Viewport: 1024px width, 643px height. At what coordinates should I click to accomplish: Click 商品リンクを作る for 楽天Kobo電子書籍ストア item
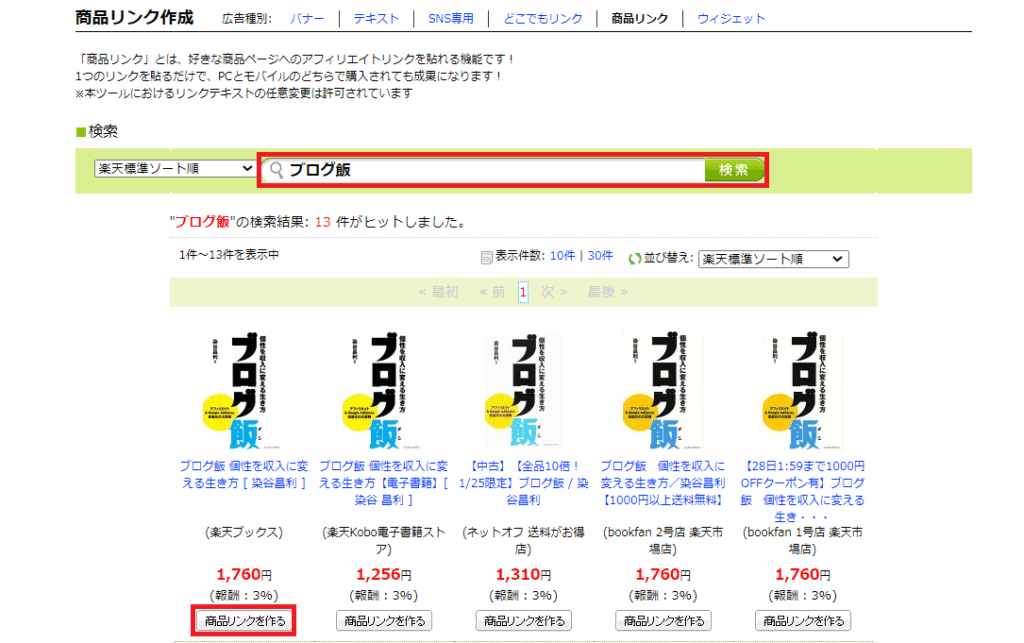pyautogui.click(x=384, y=620)
